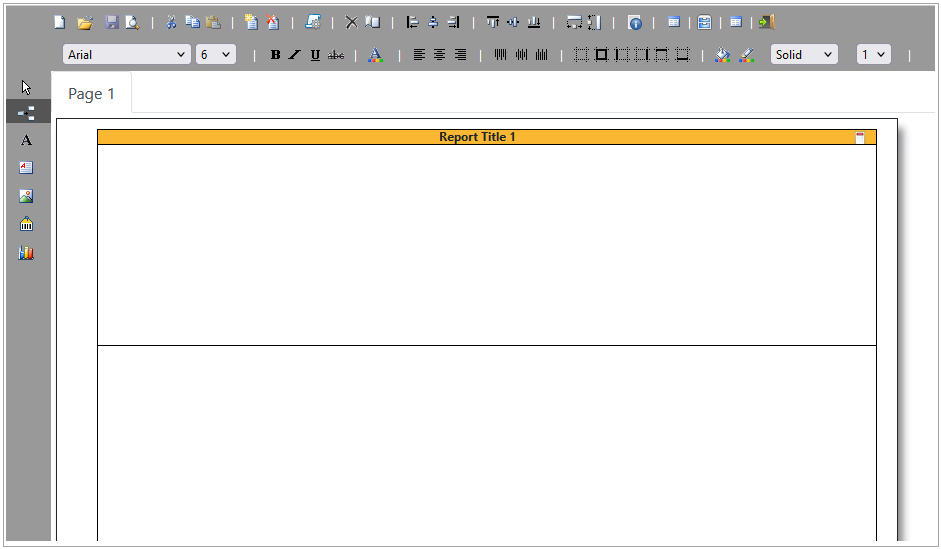Viewport: 941px width, 549px height.
Task: Toggle strikethrough abc formatting
Action: 336,55
